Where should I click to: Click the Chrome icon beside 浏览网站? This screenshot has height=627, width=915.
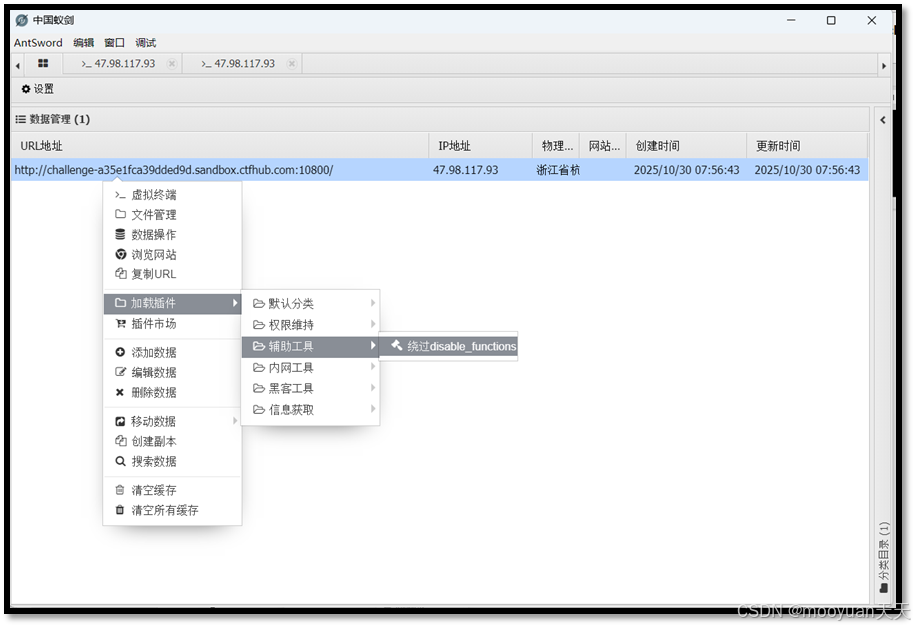pos(120,254)
